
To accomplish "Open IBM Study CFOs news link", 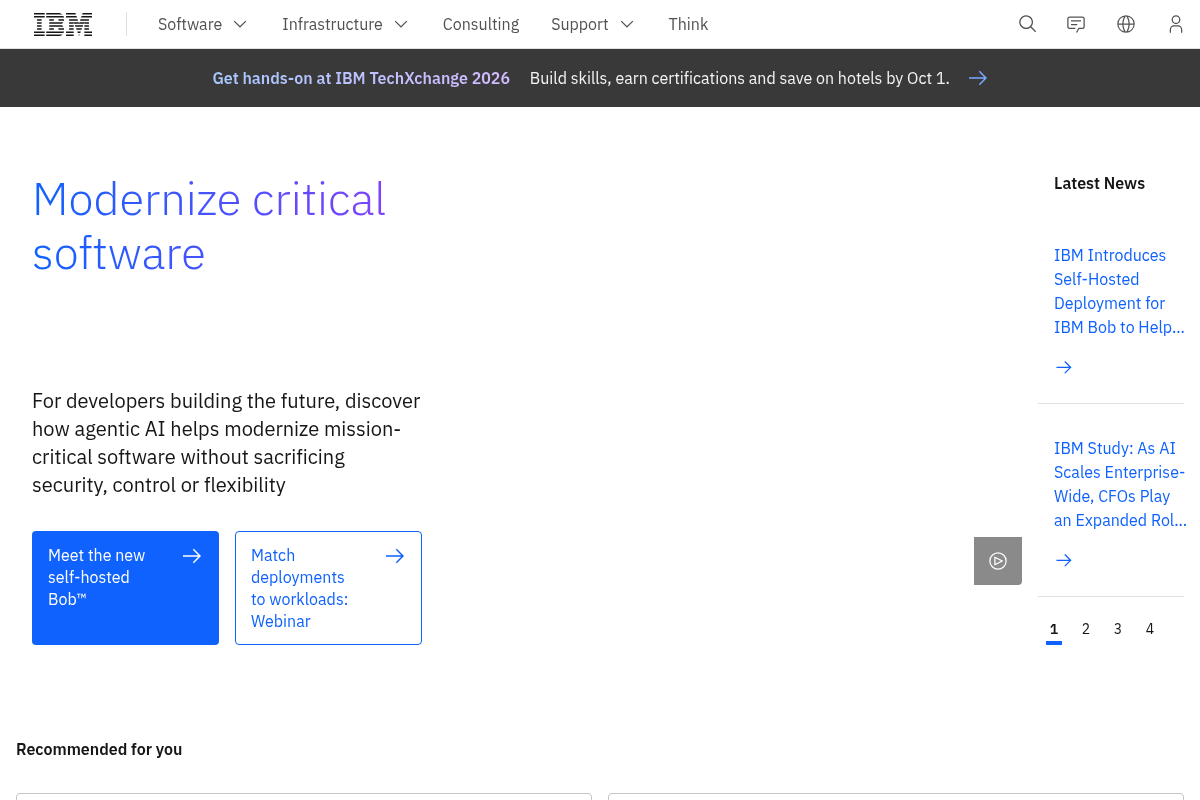I will [x=1120, y=484].
